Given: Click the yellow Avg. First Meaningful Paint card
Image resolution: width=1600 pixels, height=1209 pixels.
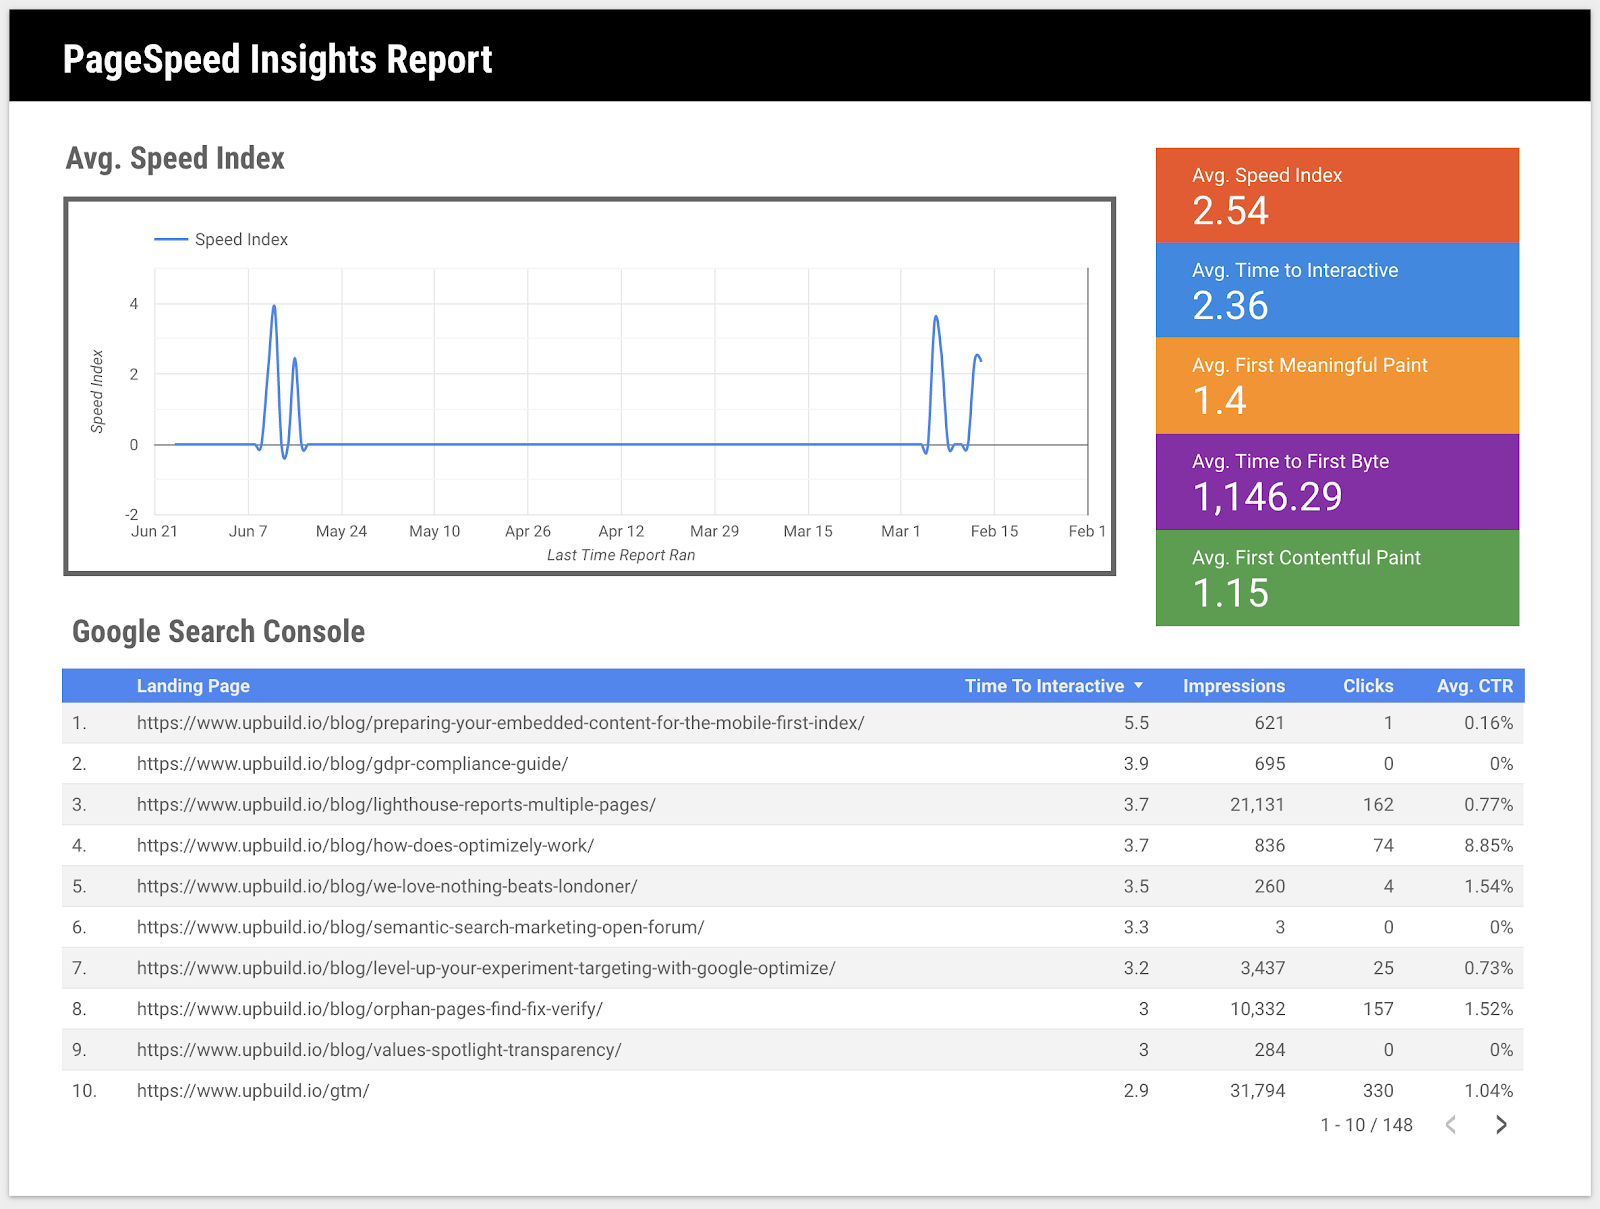Looking at the screenshot, I should 1337,386.
